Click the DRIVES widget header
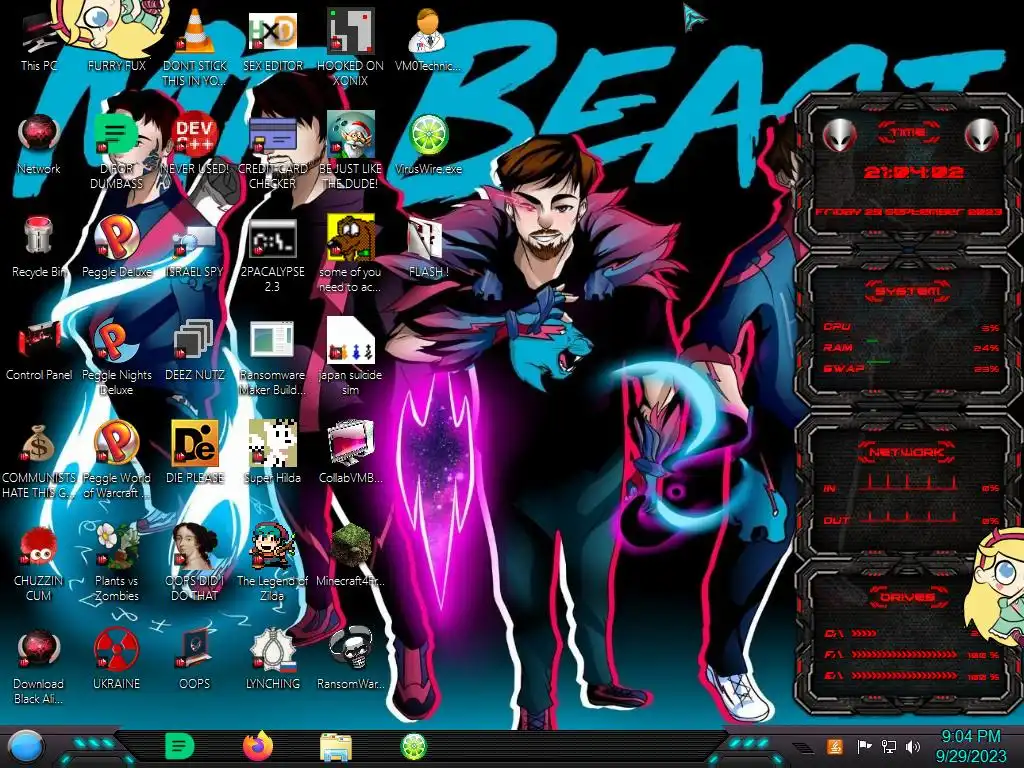 click(907, 597)
